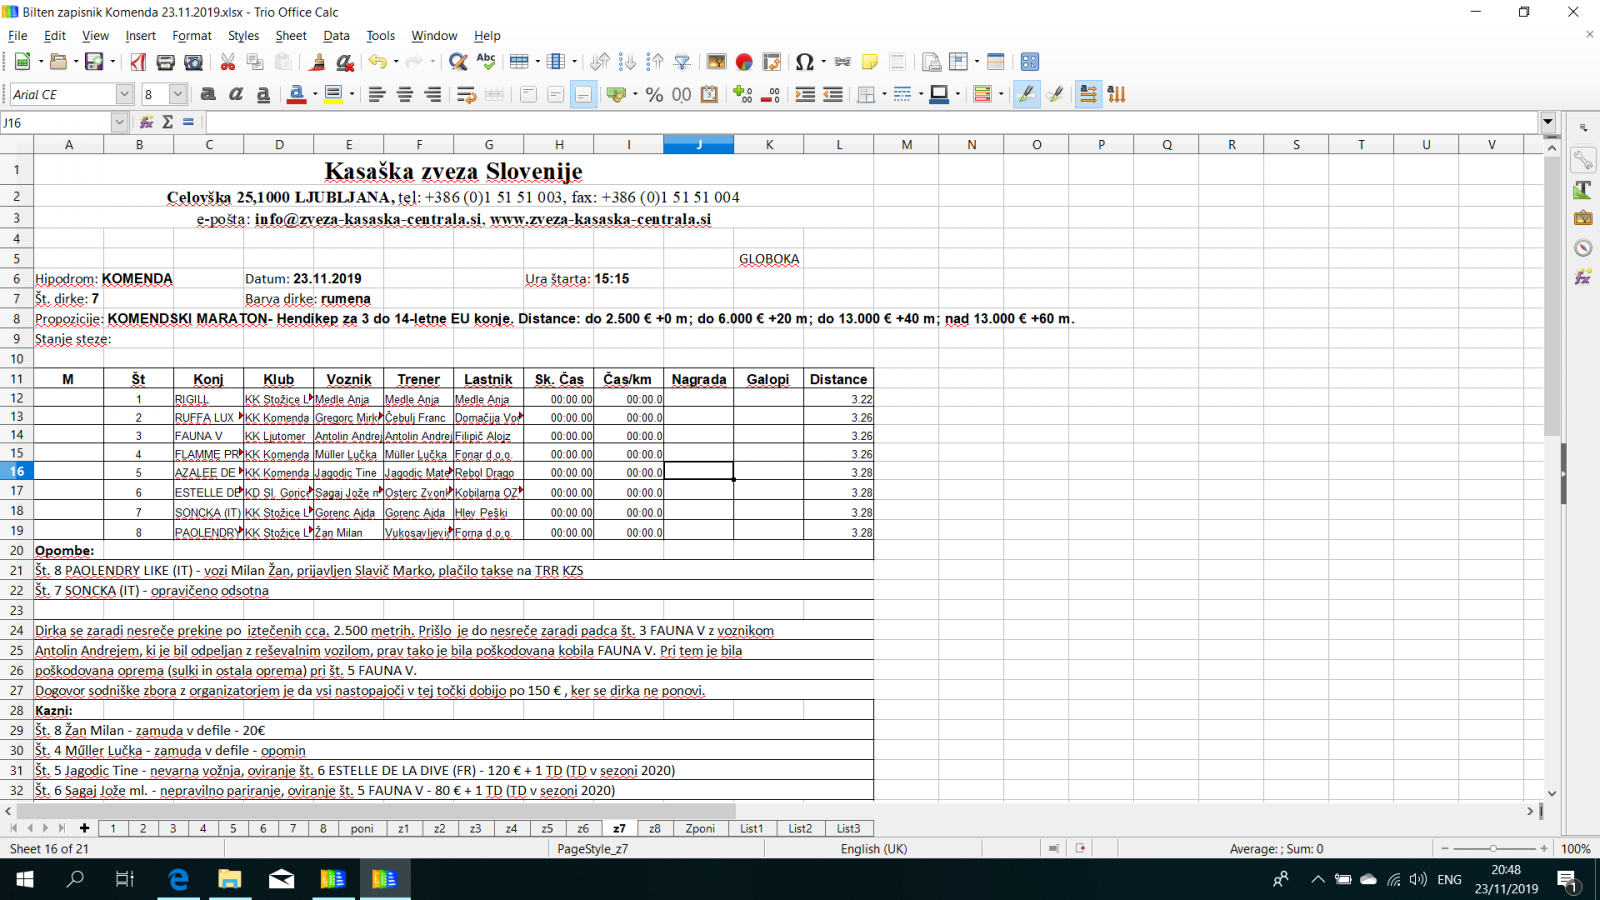Open the Special Character (Omega) icon
Viewport: 1600px width, 900px height.
(804, 62)
